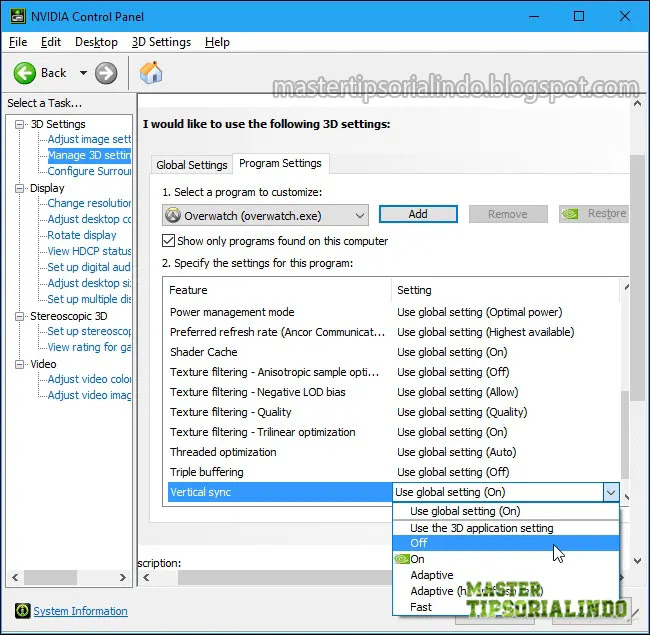
Task: Open the Back history dropdown arrow
Action: (83, 73)
